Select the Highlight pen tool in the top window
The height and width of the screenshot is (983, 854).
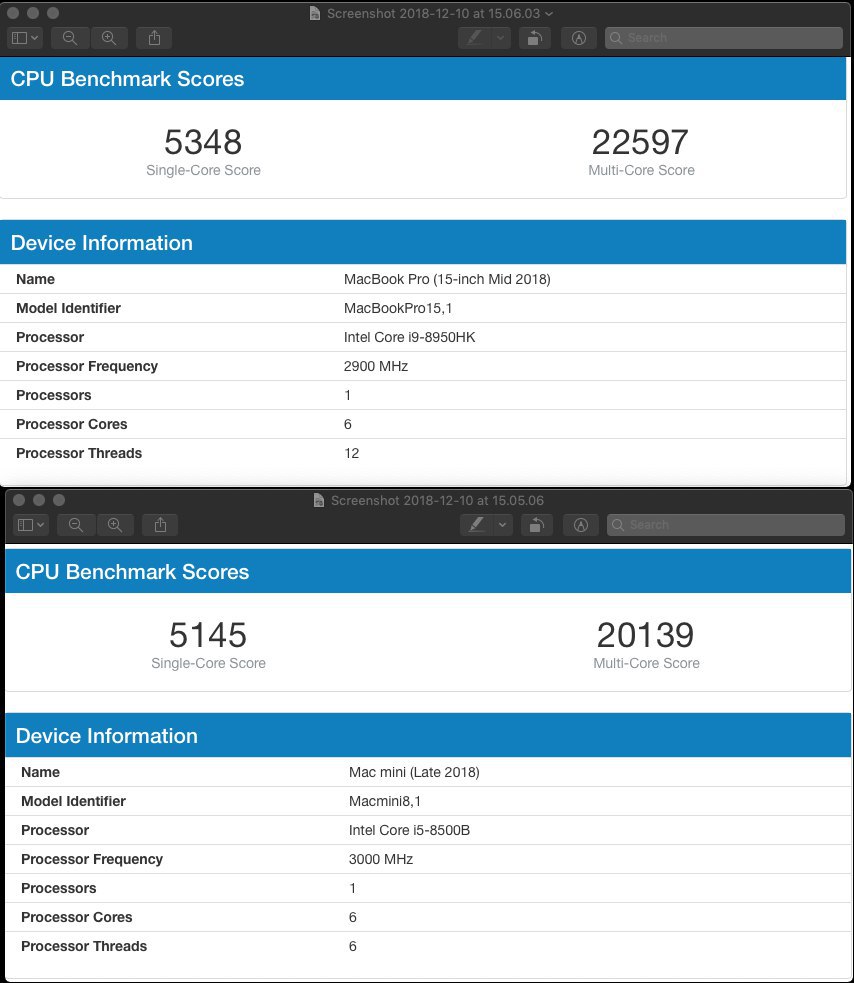(x=475, y=38)
